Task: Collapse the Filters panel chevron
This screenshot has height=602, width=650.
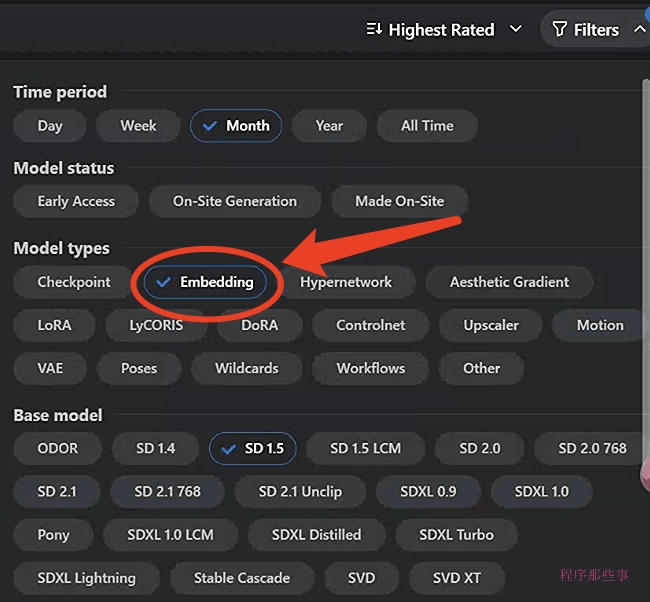Action: point(639,30)
